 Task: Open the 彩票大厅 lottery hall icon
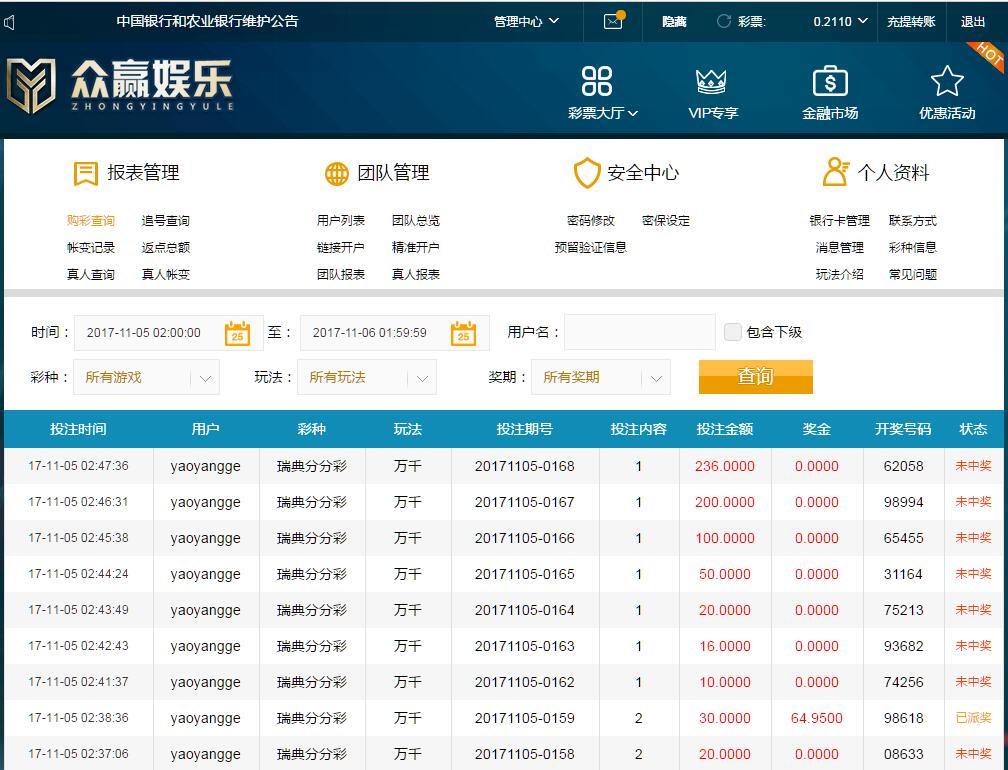(x=597, y=81)
